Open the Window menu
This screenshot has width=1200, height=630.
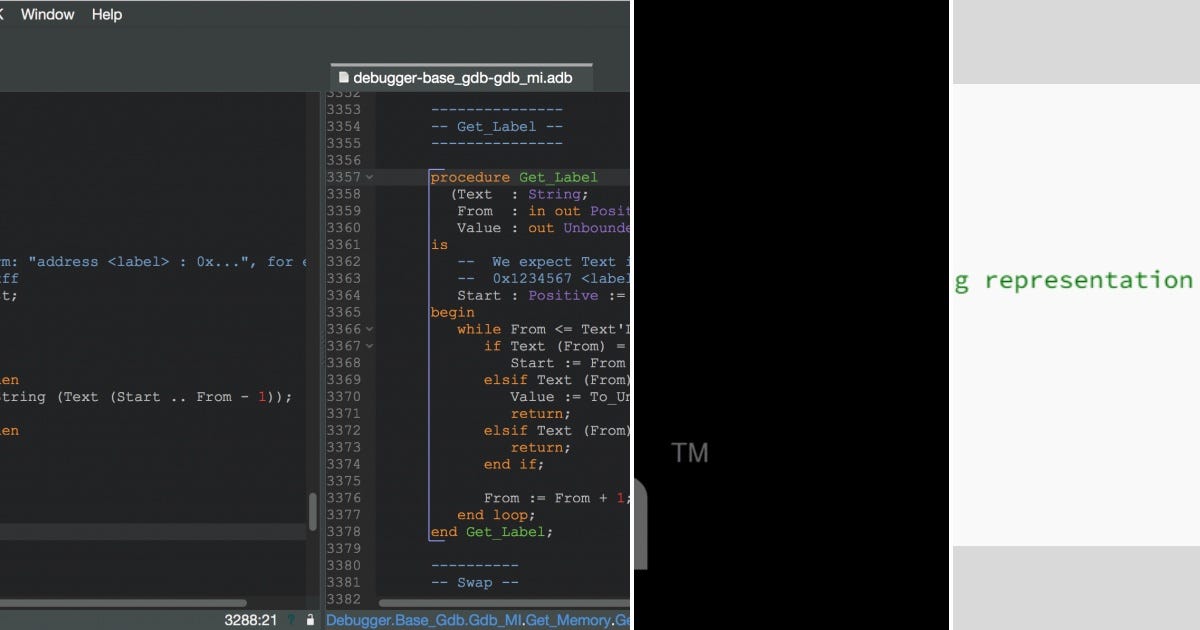[47, 14]
